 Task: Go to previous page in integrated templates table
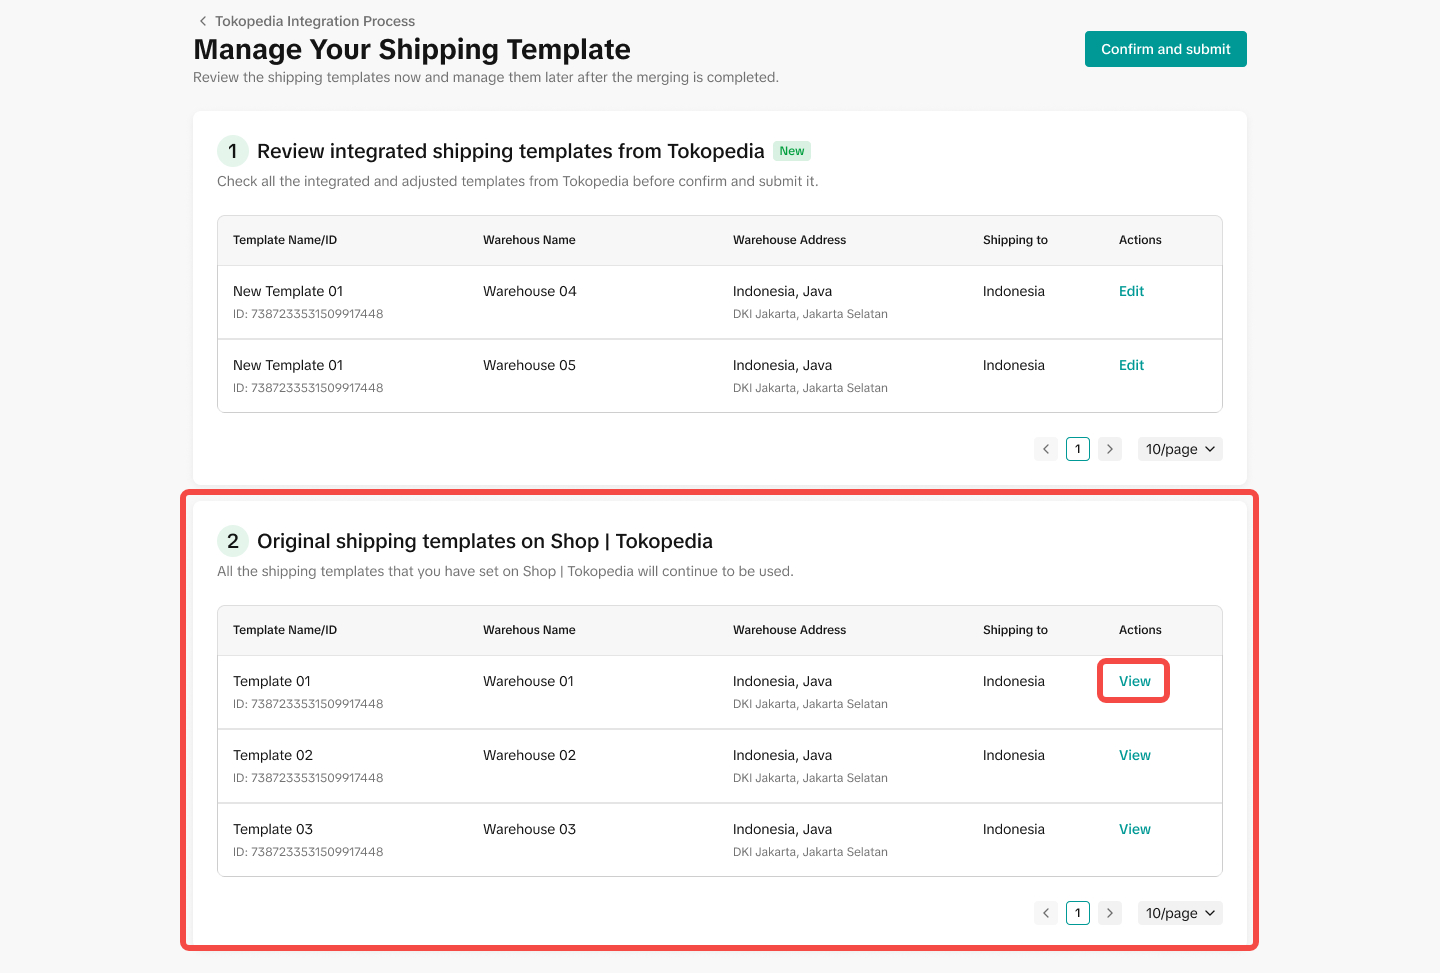pos(1046,449)
